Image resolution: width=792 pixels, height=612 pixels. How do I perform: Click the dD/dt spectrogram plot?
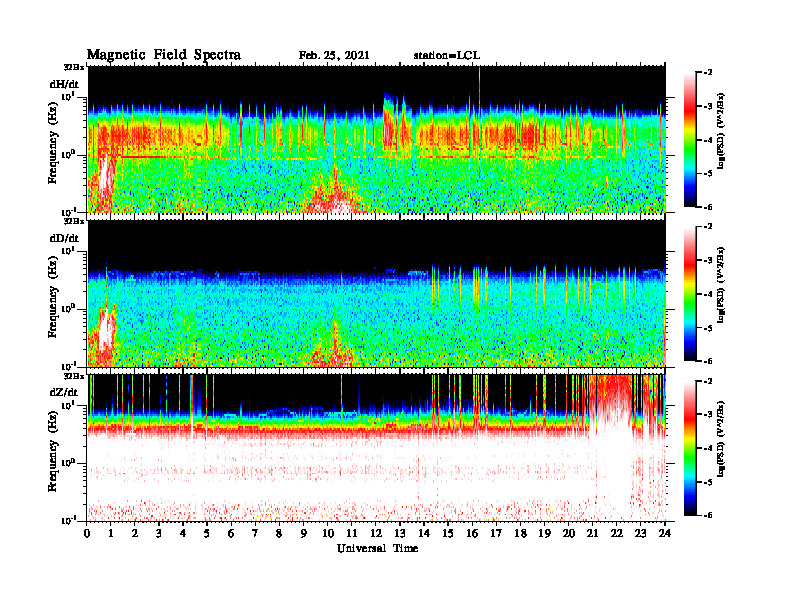[377, 293]
